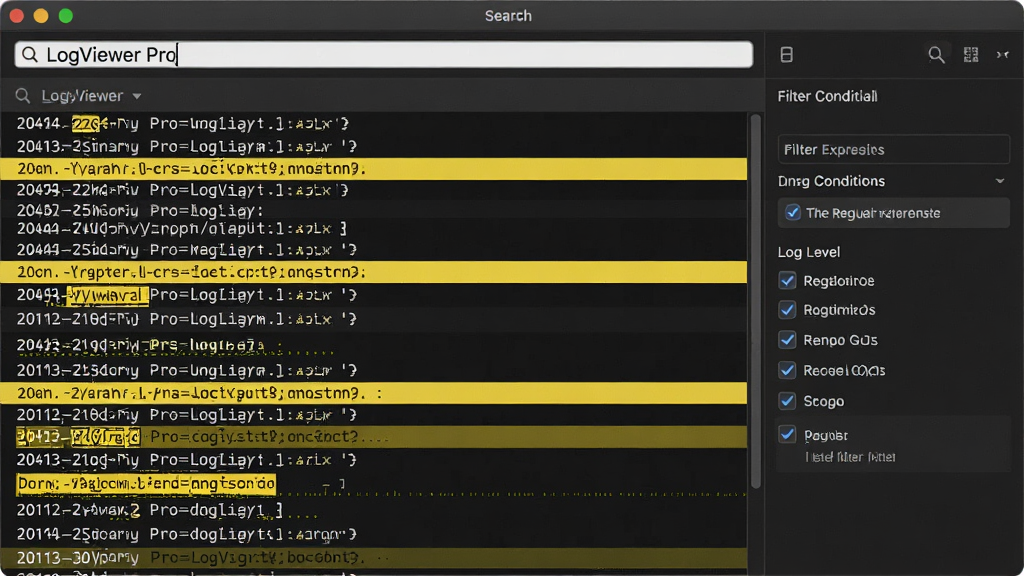Select first yellow highlighted row 20an -Yyaranr
This screenshot has width=1024, height=576.
[x=374, y=168]
